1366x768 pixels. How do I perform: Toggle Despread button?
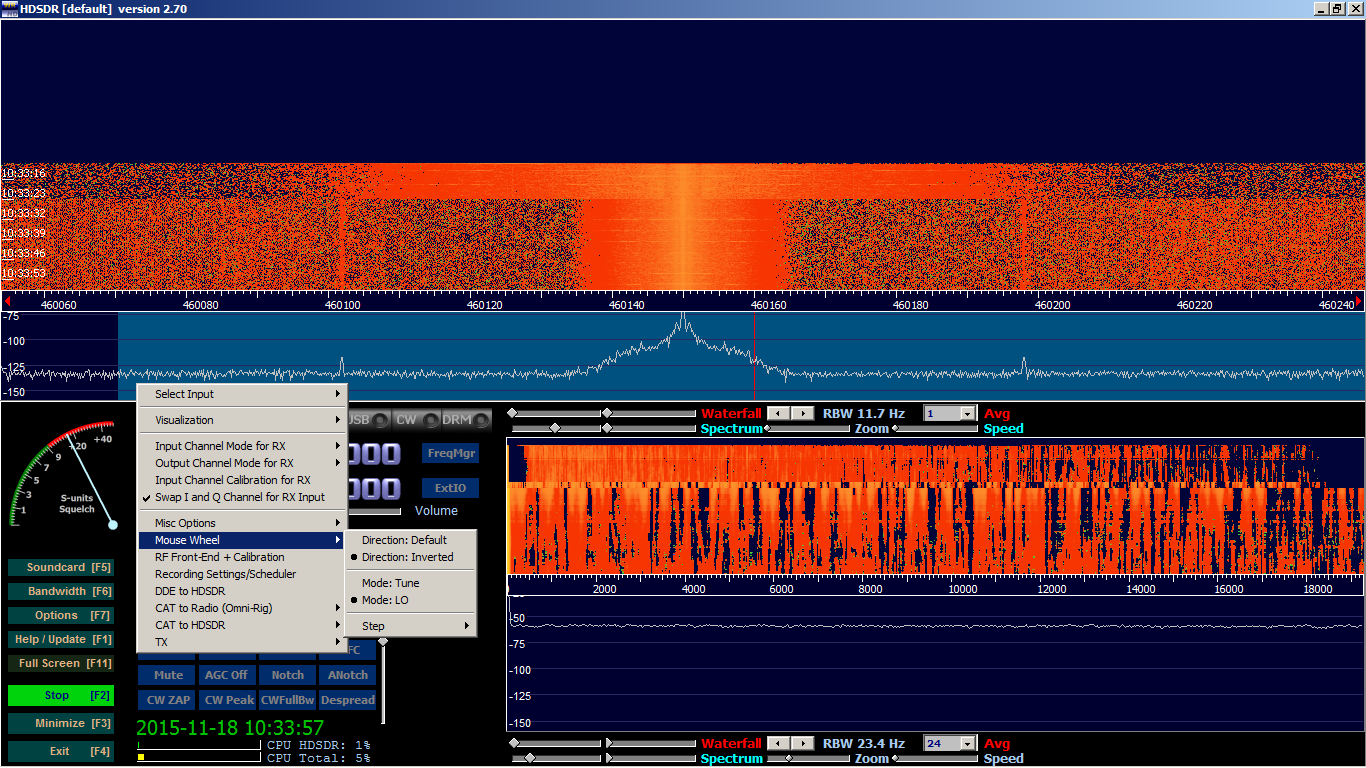coord(348,700)
